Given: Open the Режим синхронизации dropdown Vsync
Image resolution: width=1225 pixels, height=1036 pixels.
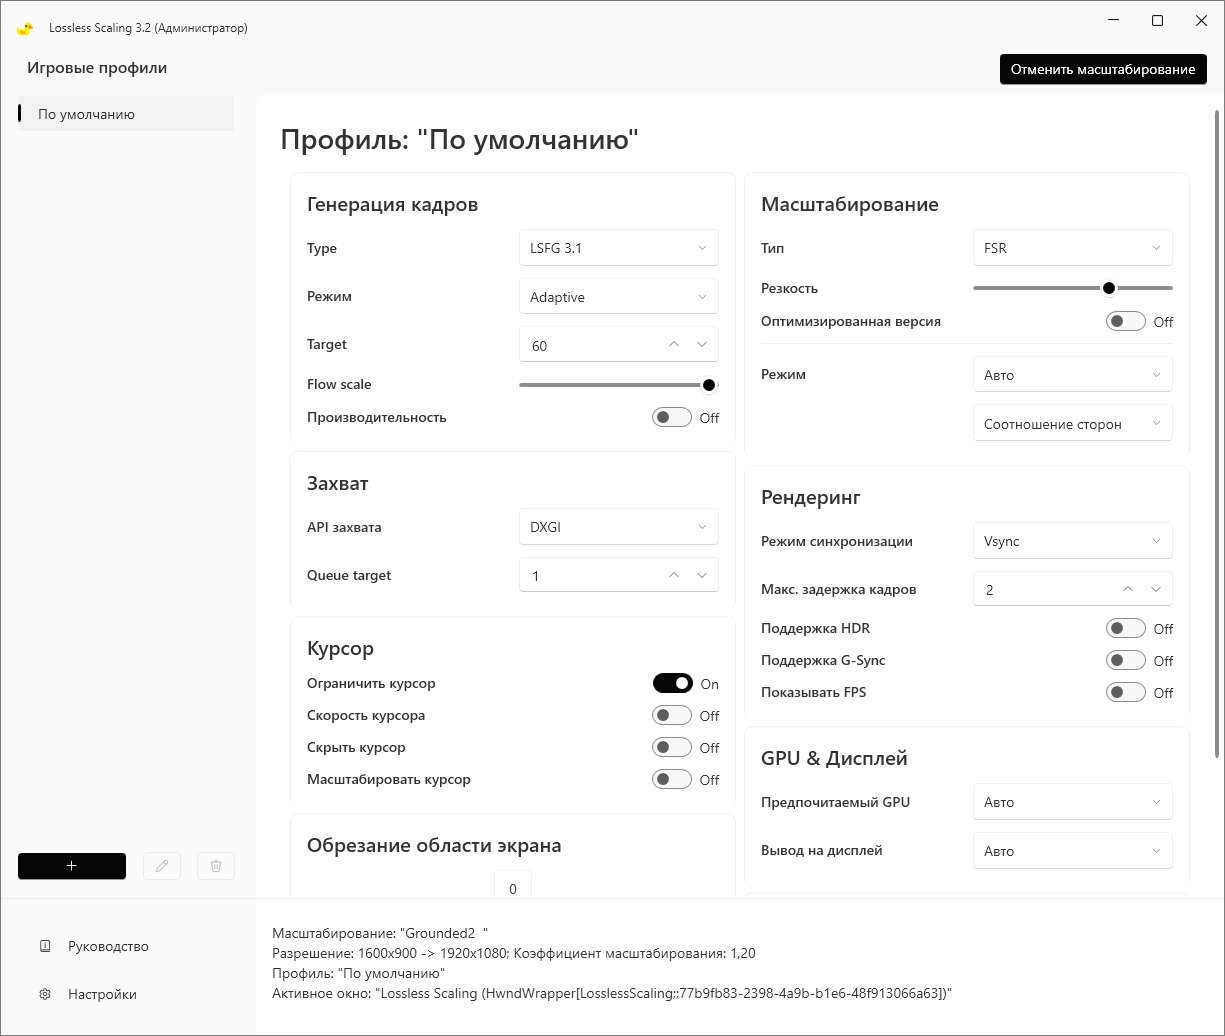Looking at the screenshot, I should (1073, 541).
